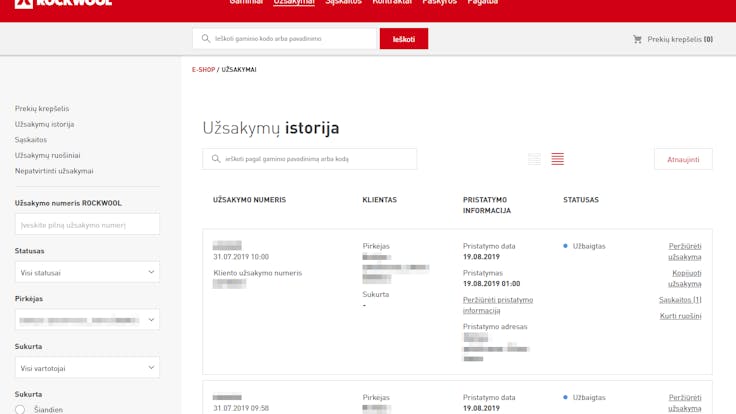736x414 pixels.
Task: Open the Užsakymai menu item
Action: pyautogui.click(x=294, y=2)
